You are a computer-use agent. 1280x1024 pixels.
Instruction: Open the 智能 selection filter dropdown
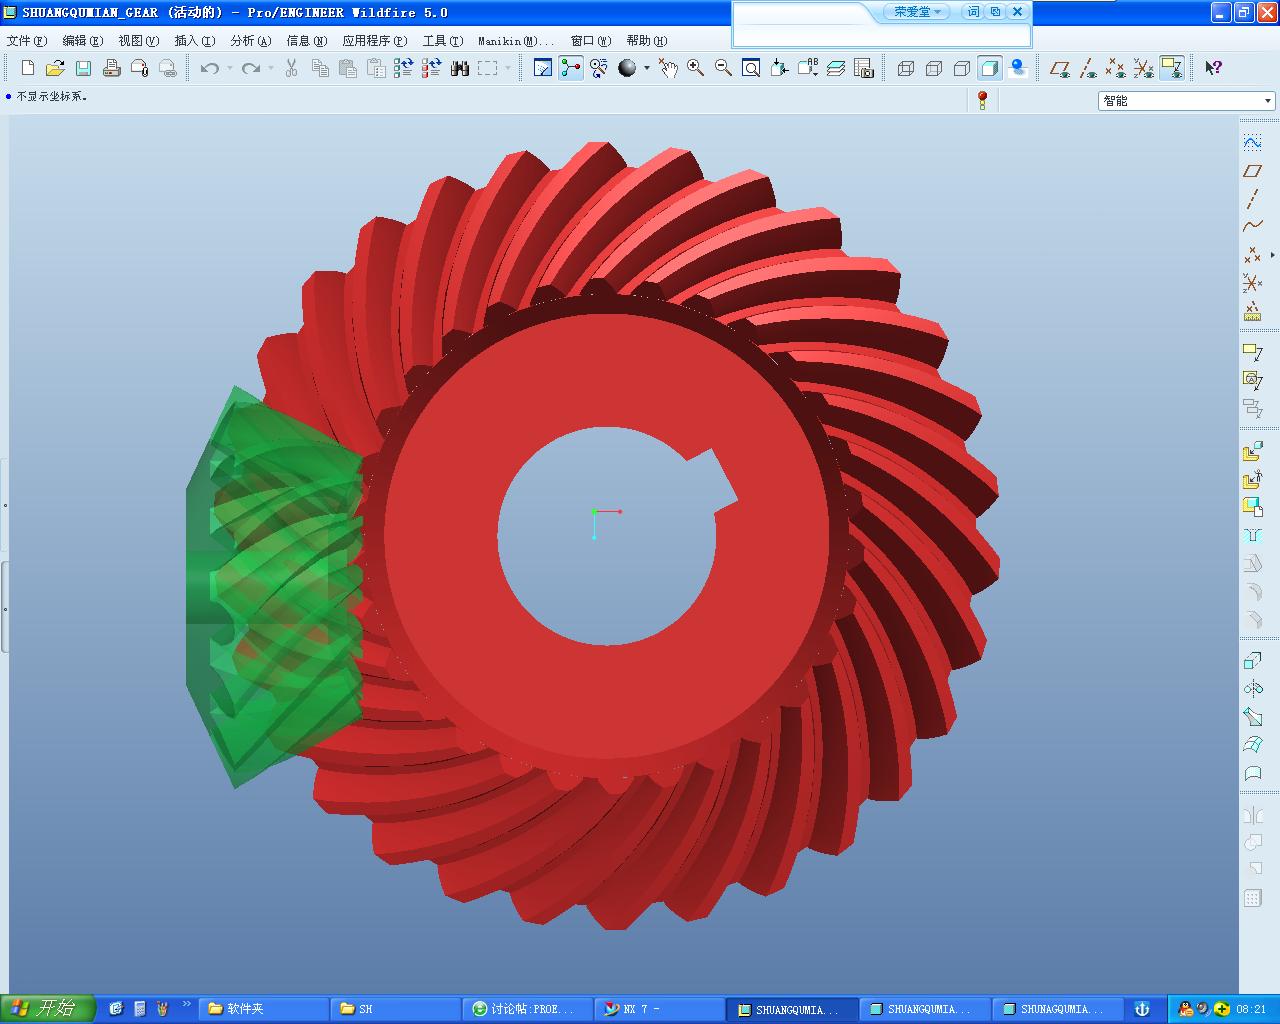point(1187,100)
